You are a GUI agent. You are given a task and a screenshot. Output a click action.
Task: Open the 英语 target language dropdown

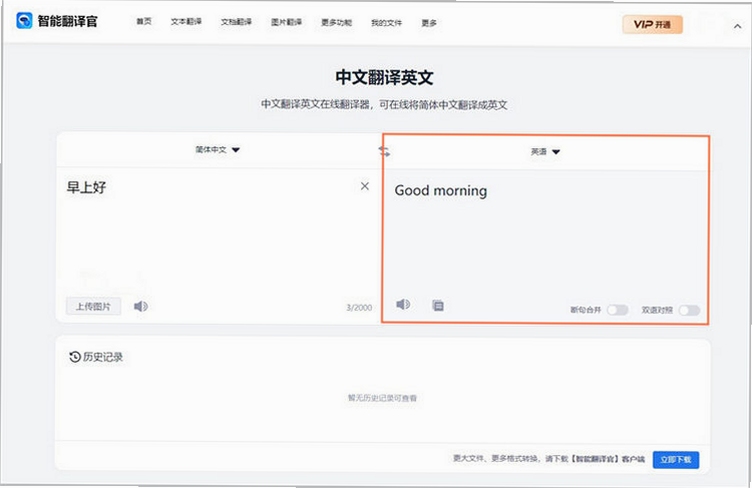point(545,151)
